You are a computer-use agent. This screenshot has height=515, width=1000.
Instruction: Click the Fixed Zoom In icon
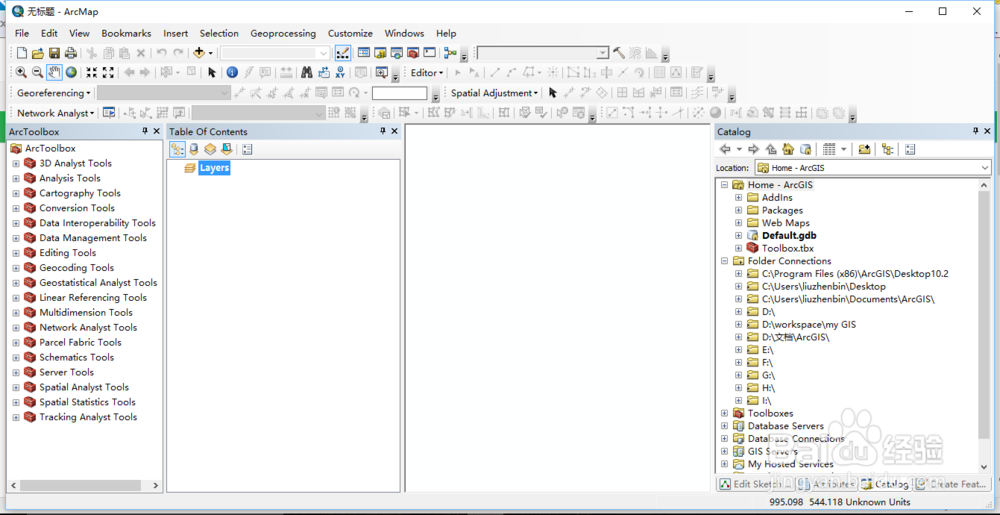(92, 73)
